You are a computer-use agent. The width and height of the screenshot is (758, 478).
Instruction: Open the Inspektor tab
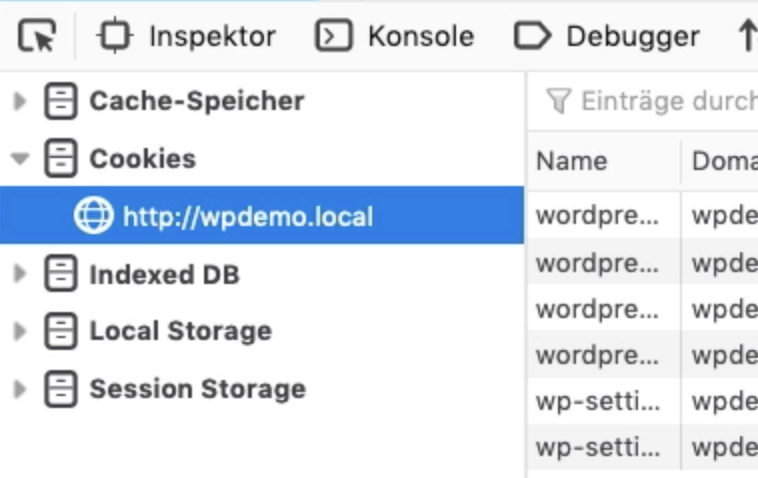(187, 36)
